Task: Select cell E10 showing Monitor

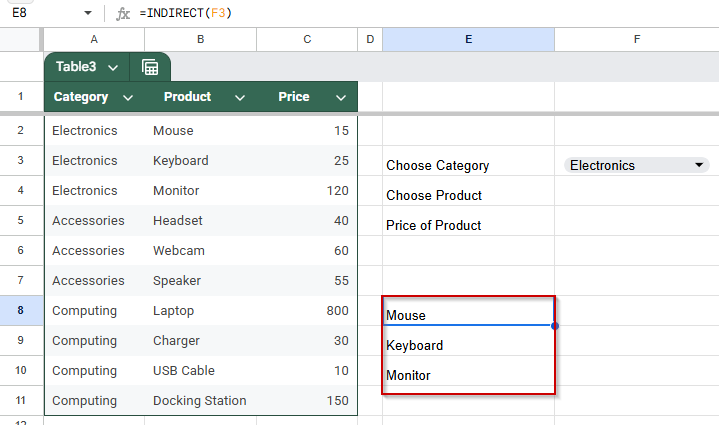Action: (x=469, y=370)
